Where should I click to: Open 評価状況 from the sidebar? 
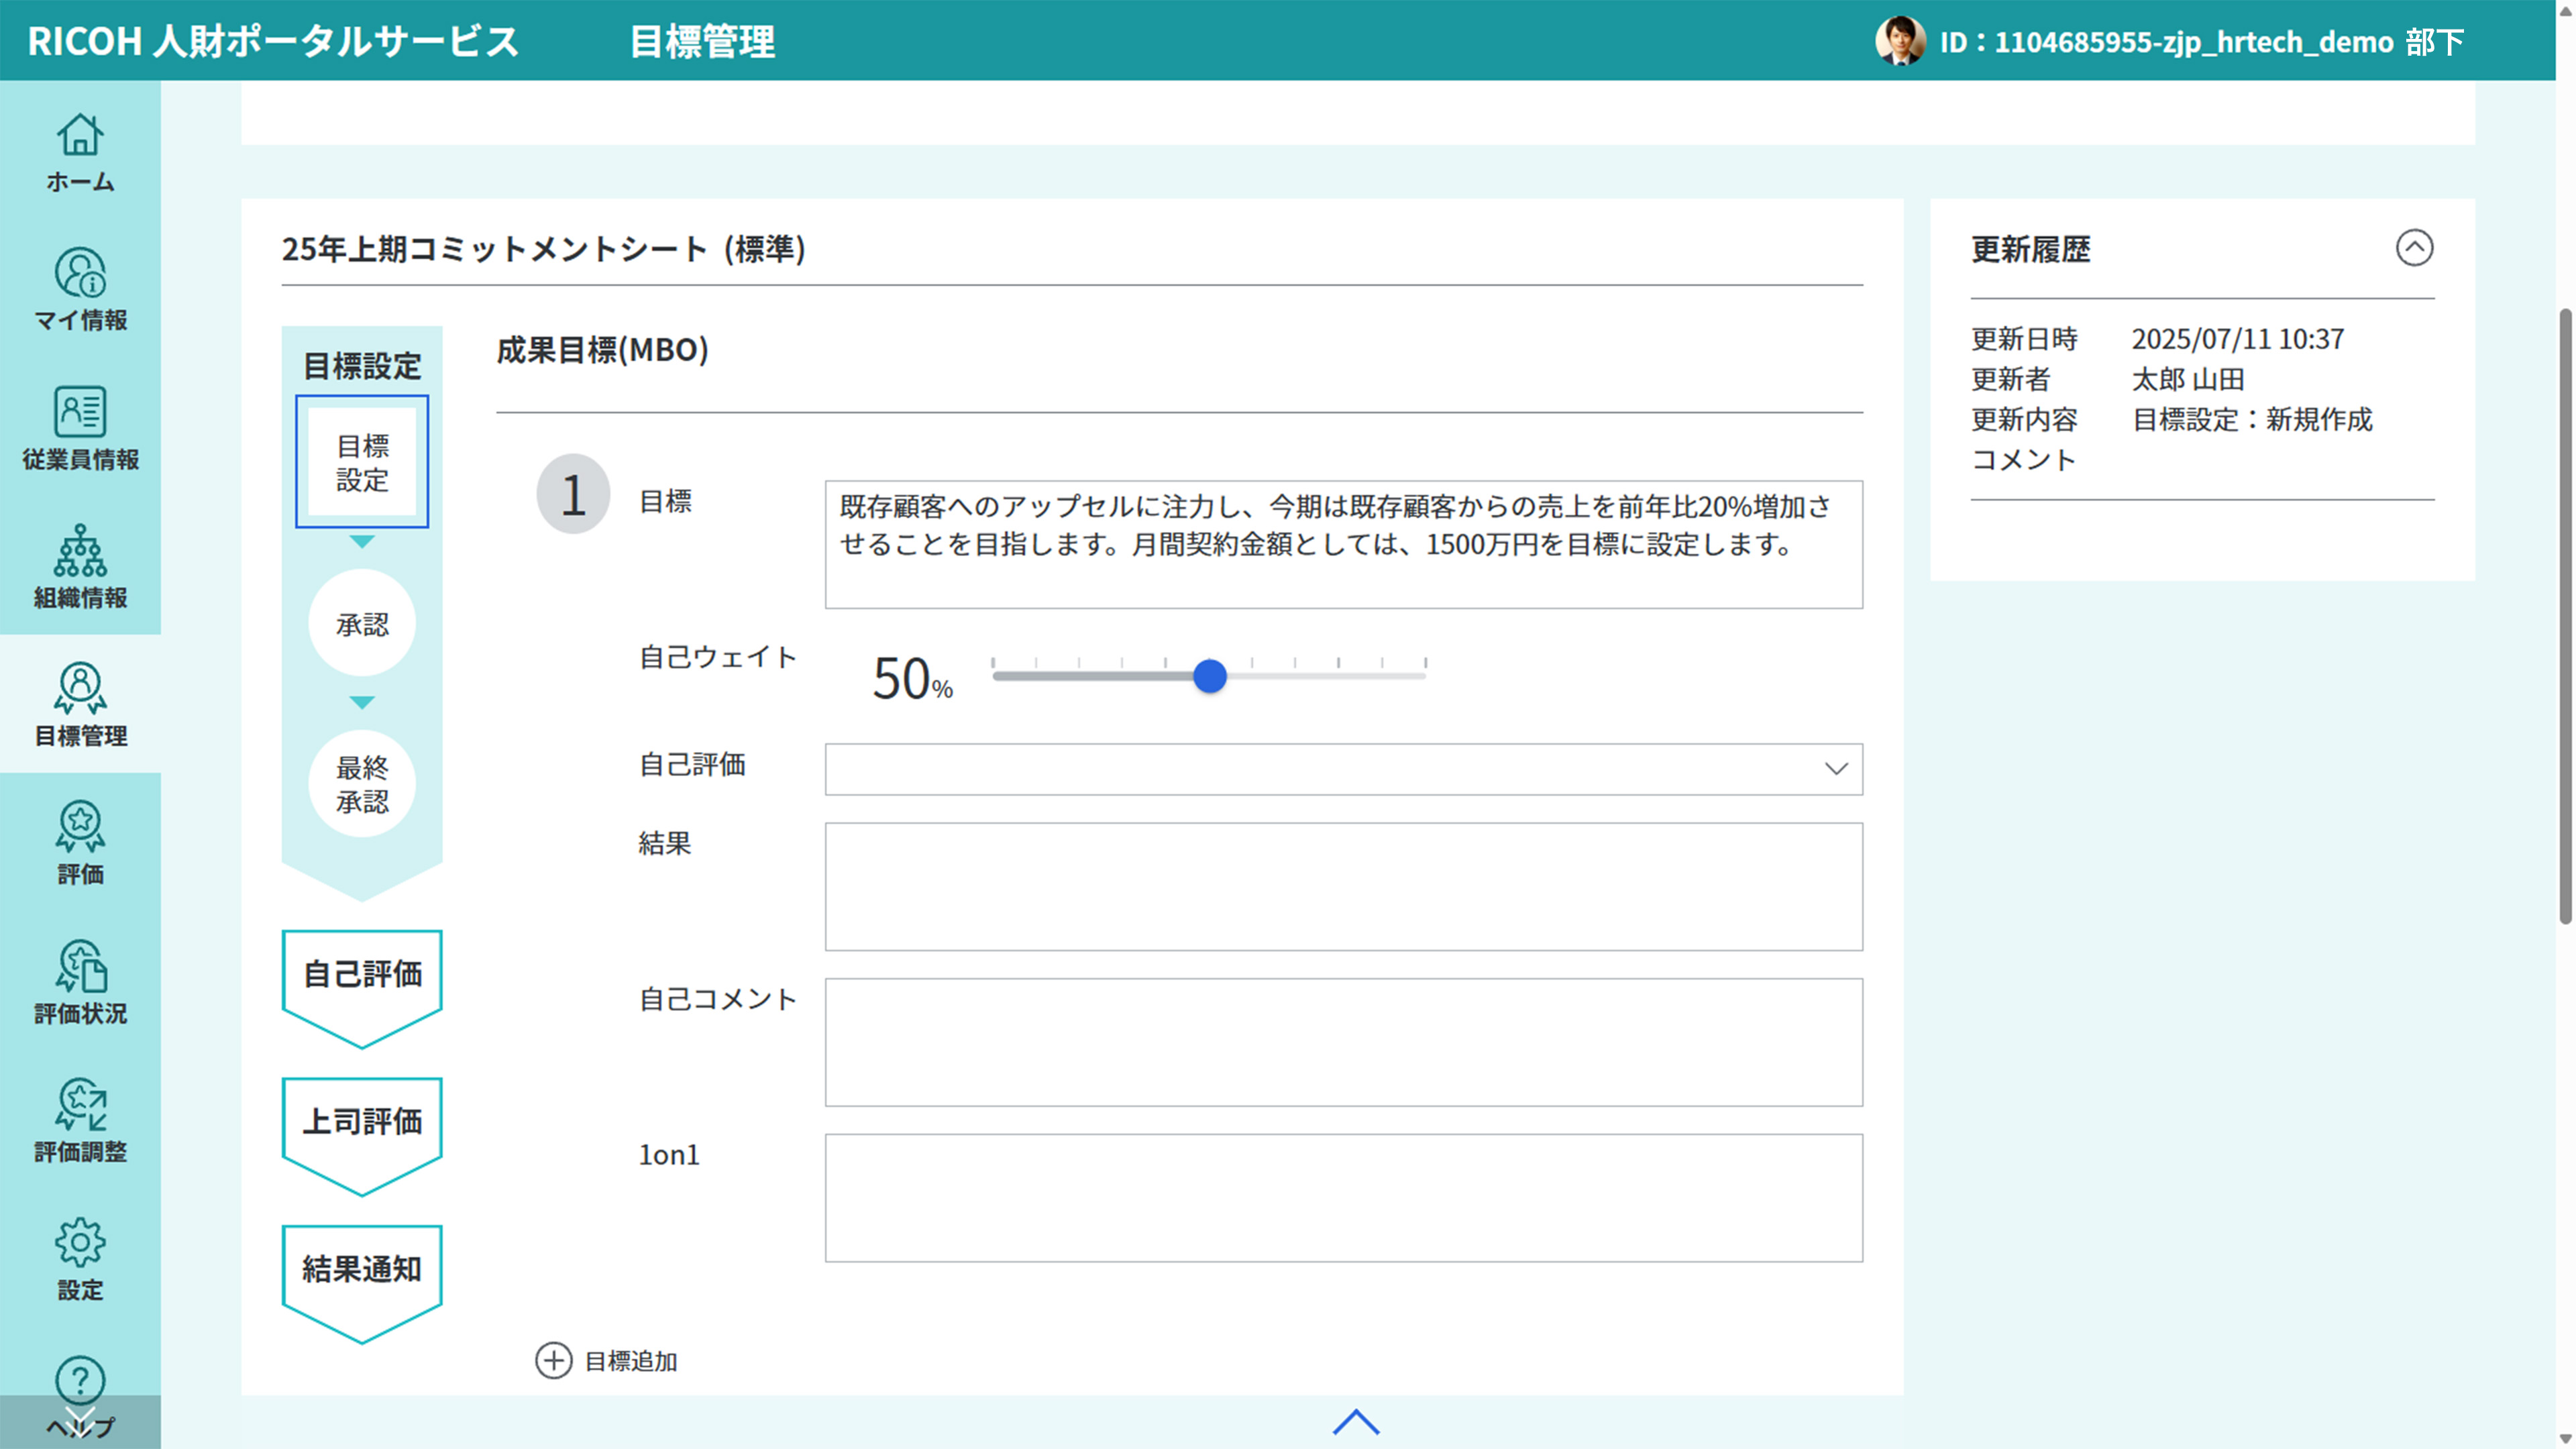click(x=80, y=983)
